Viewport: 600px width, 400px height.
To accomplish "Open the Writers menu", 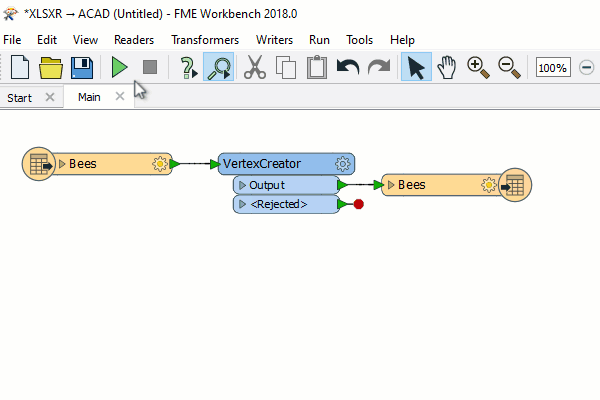I will [274, 40].
